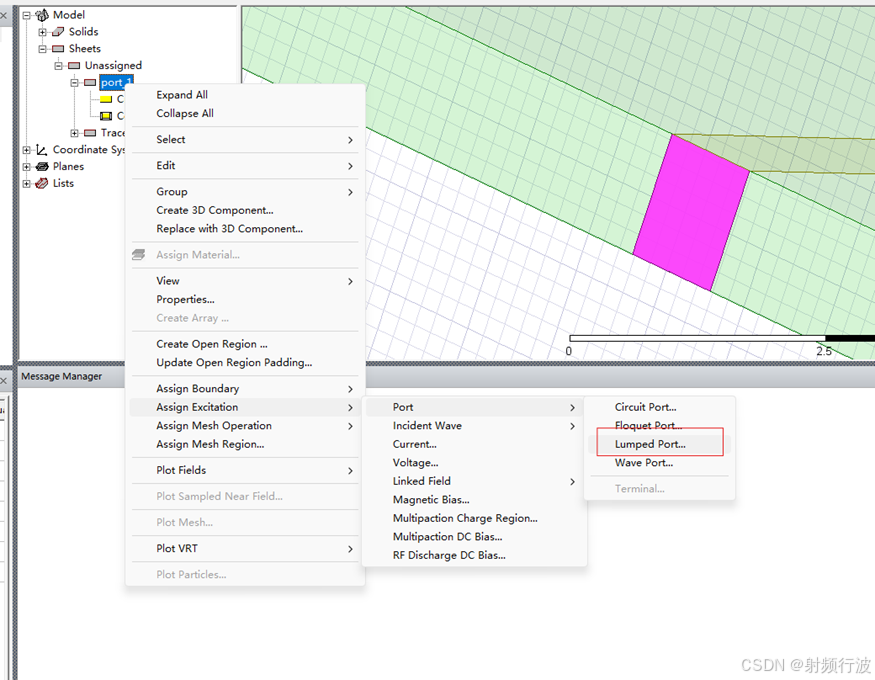
Task: Expand the Trace node
Action: [74, 133]
